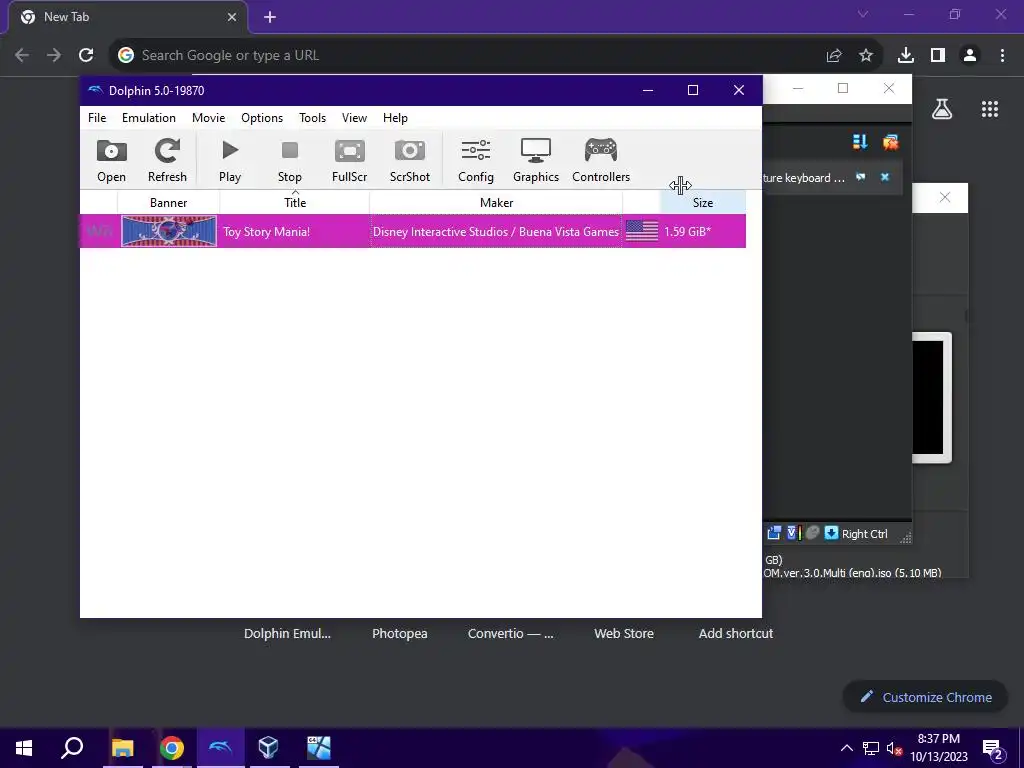Open the Photopea shortcut
The width and height of the screenshot is (1024, 768).
pos(400,633)
